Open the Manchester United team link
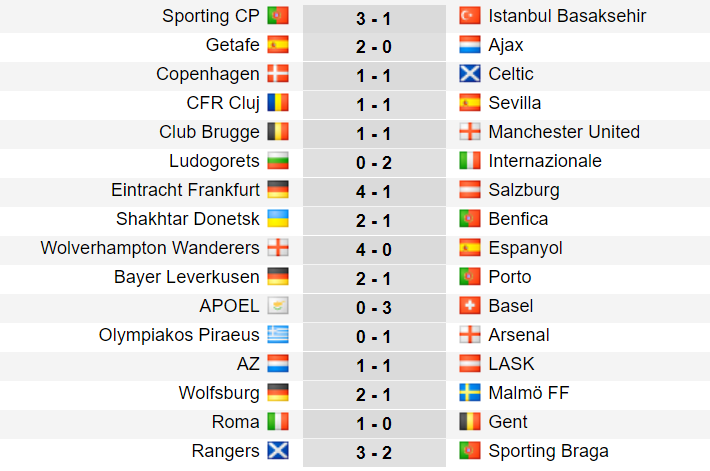Image resolution: width=710 pixels, height=471 pixels. pyautogui.click(x=564, y=132)
